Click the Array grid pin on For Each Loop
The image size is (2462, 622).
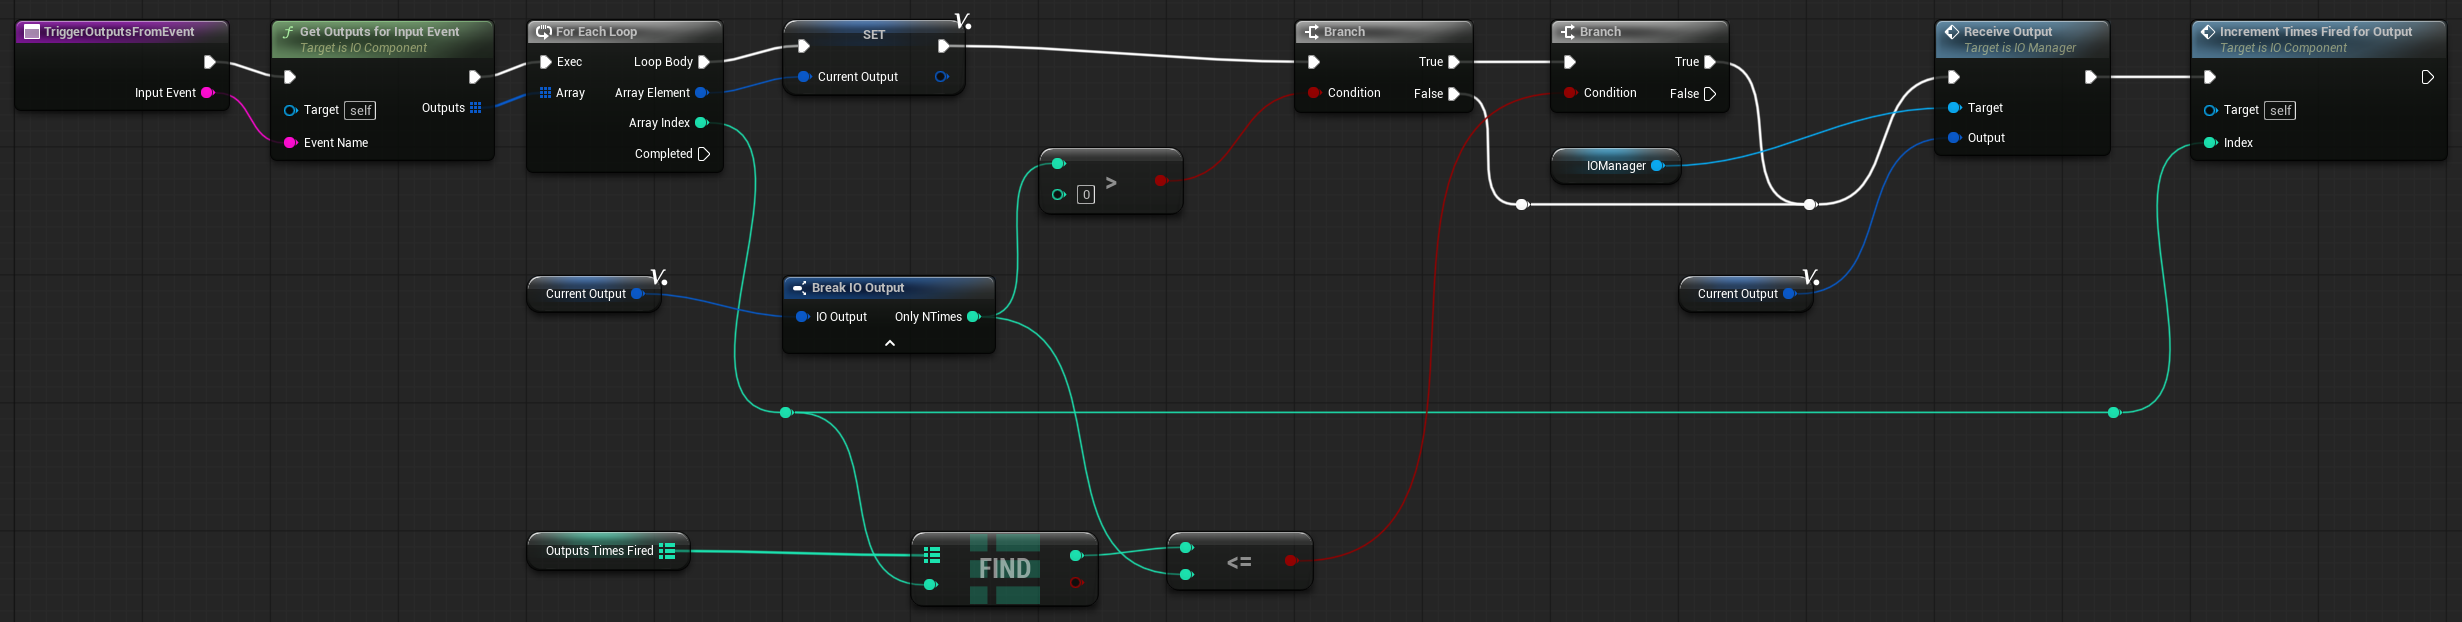545,93
